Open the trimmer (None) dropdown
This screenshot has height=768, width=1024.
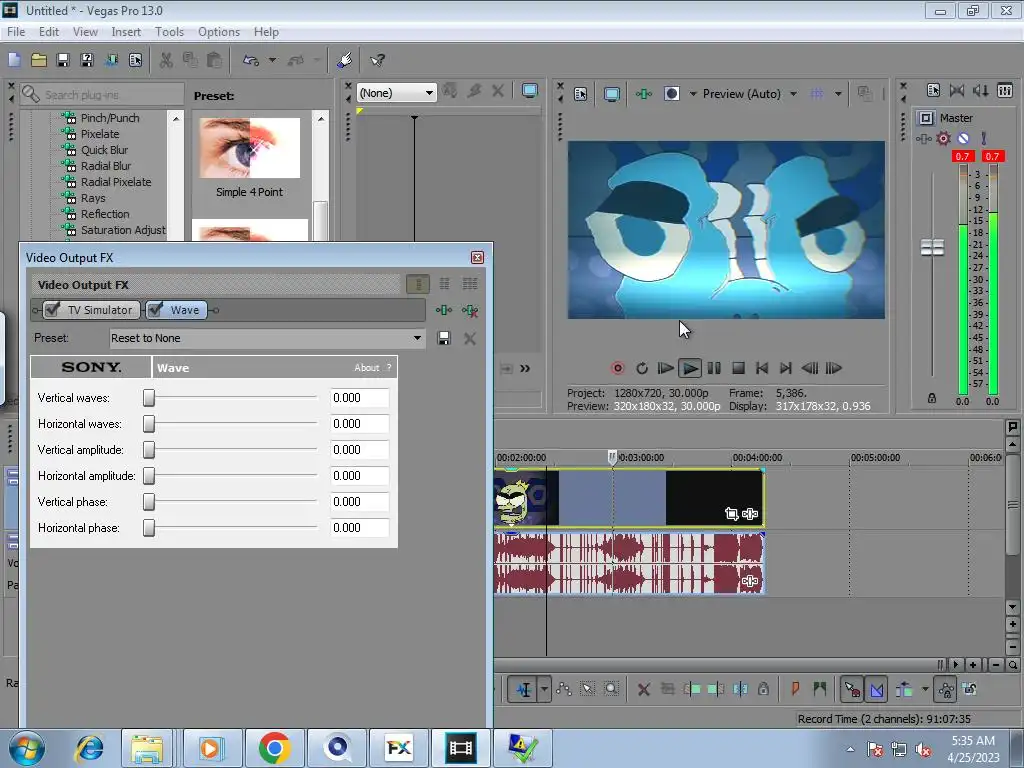click(x=429, y=93)
